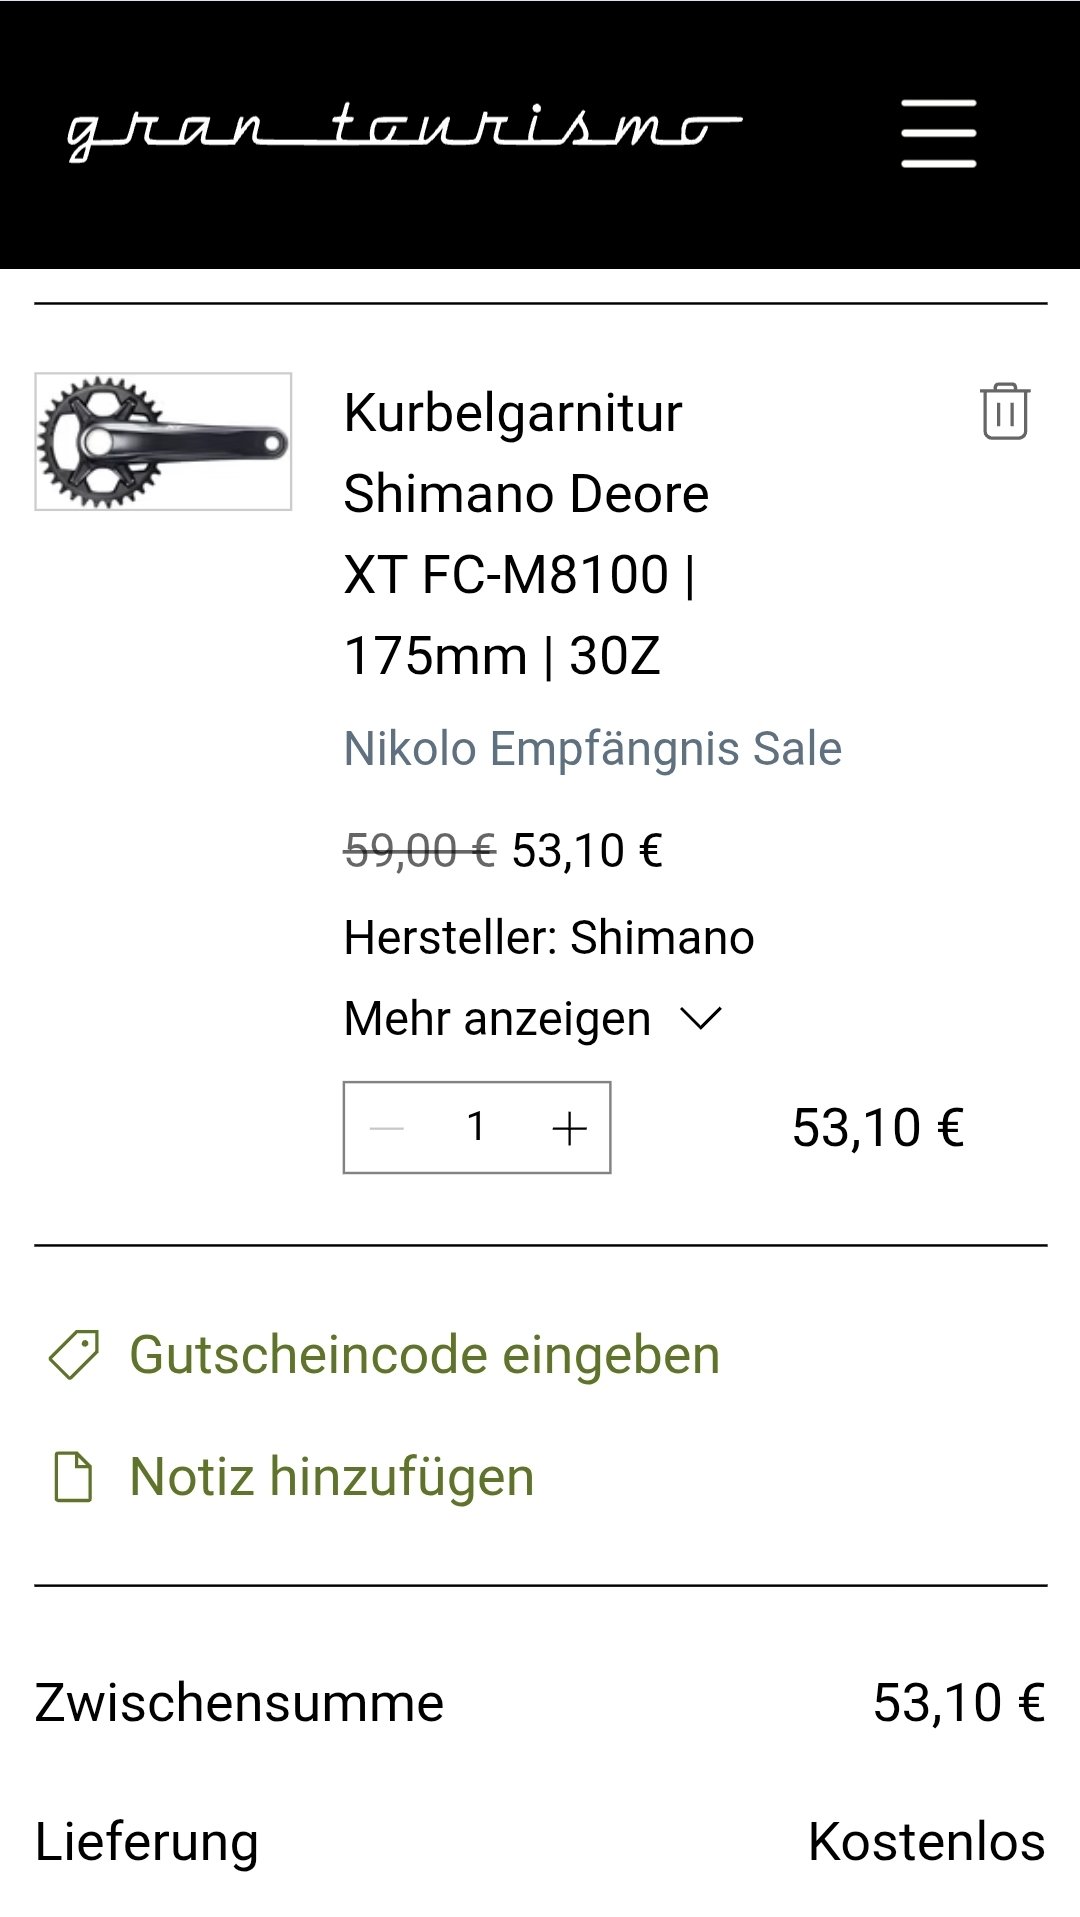Click the Kostenlos delivery value
Viewport: 1080px width, 1917px height.
pyautogui.click(x=926, y=1841)
